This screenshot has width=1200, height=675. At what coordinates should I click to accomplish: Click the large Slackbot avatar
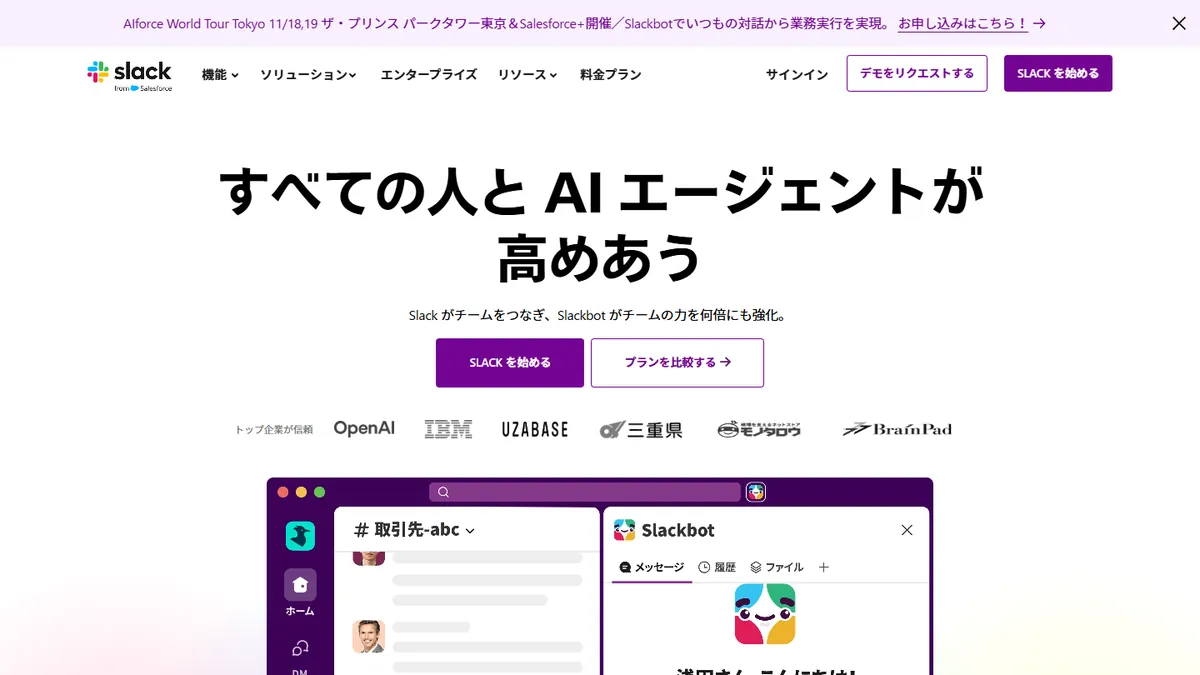(765, 614)
